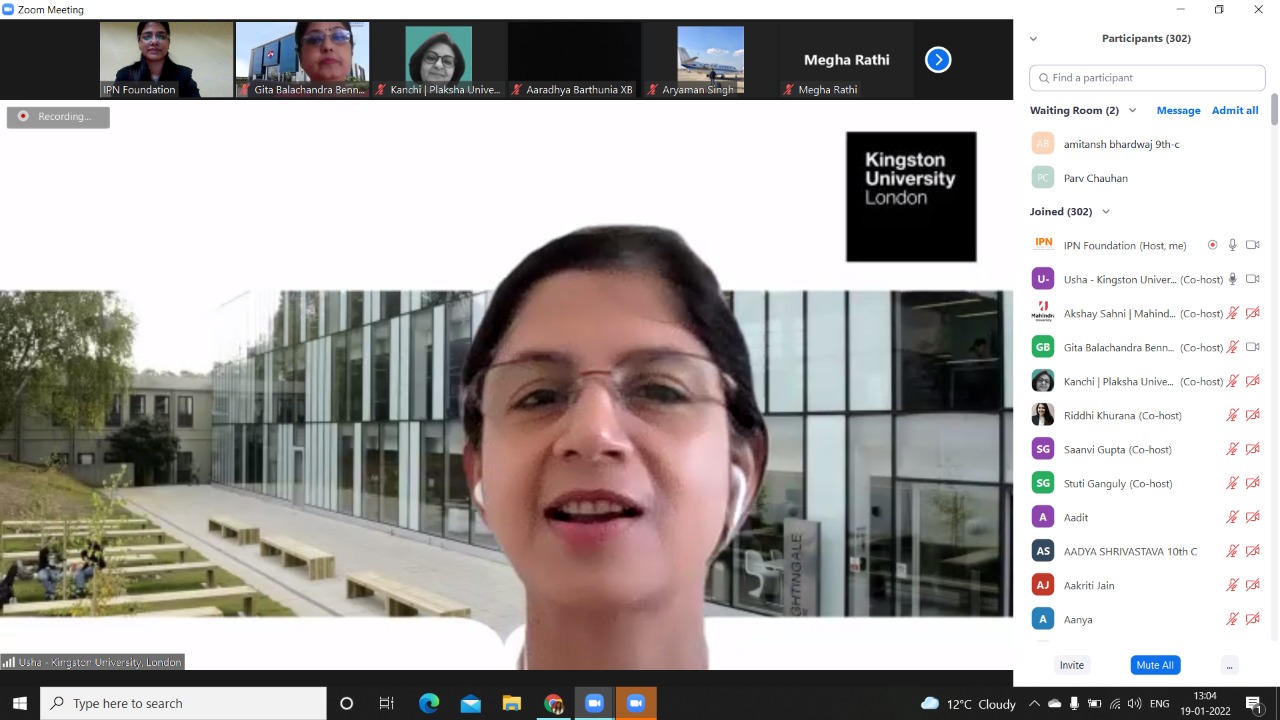Click Riddhi Khurana's disabled camera icon
1280x720 pixels.
pos(1252,415)
